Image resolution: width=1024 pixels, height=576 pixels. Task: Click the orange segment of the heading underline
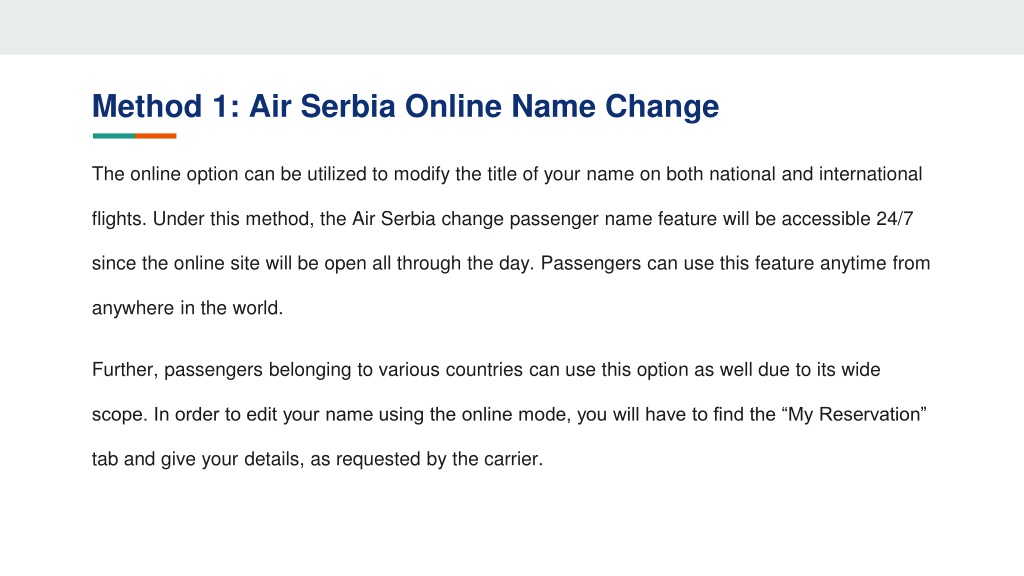155,136
